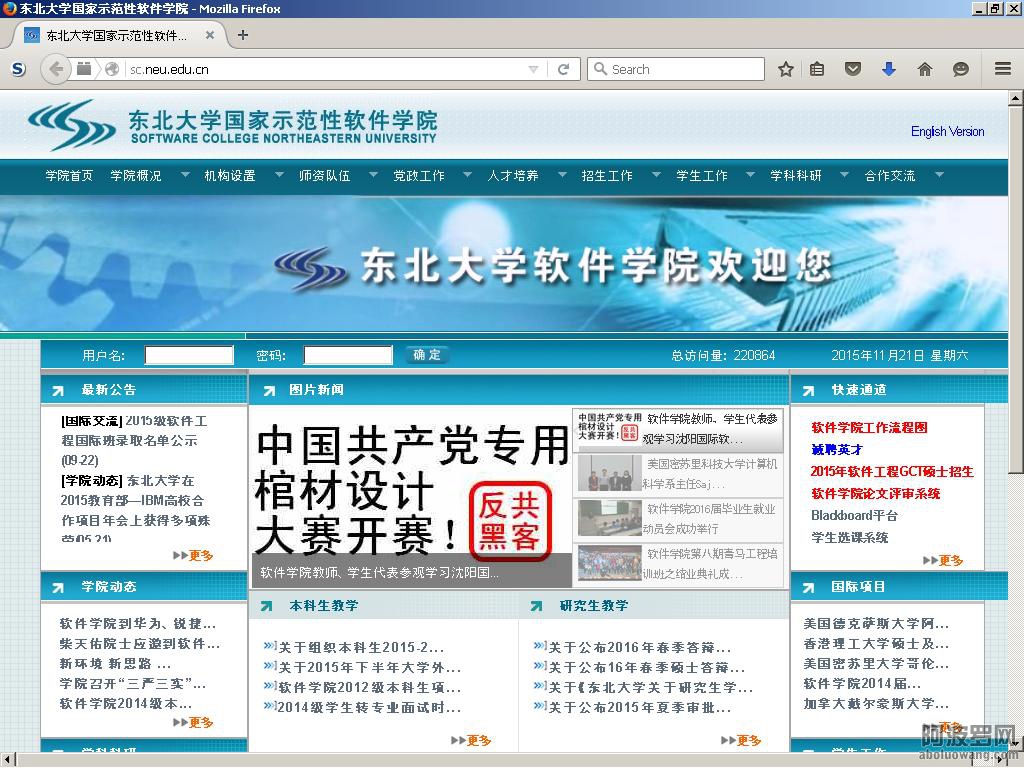Switch to the English Version link

[947, 131]
